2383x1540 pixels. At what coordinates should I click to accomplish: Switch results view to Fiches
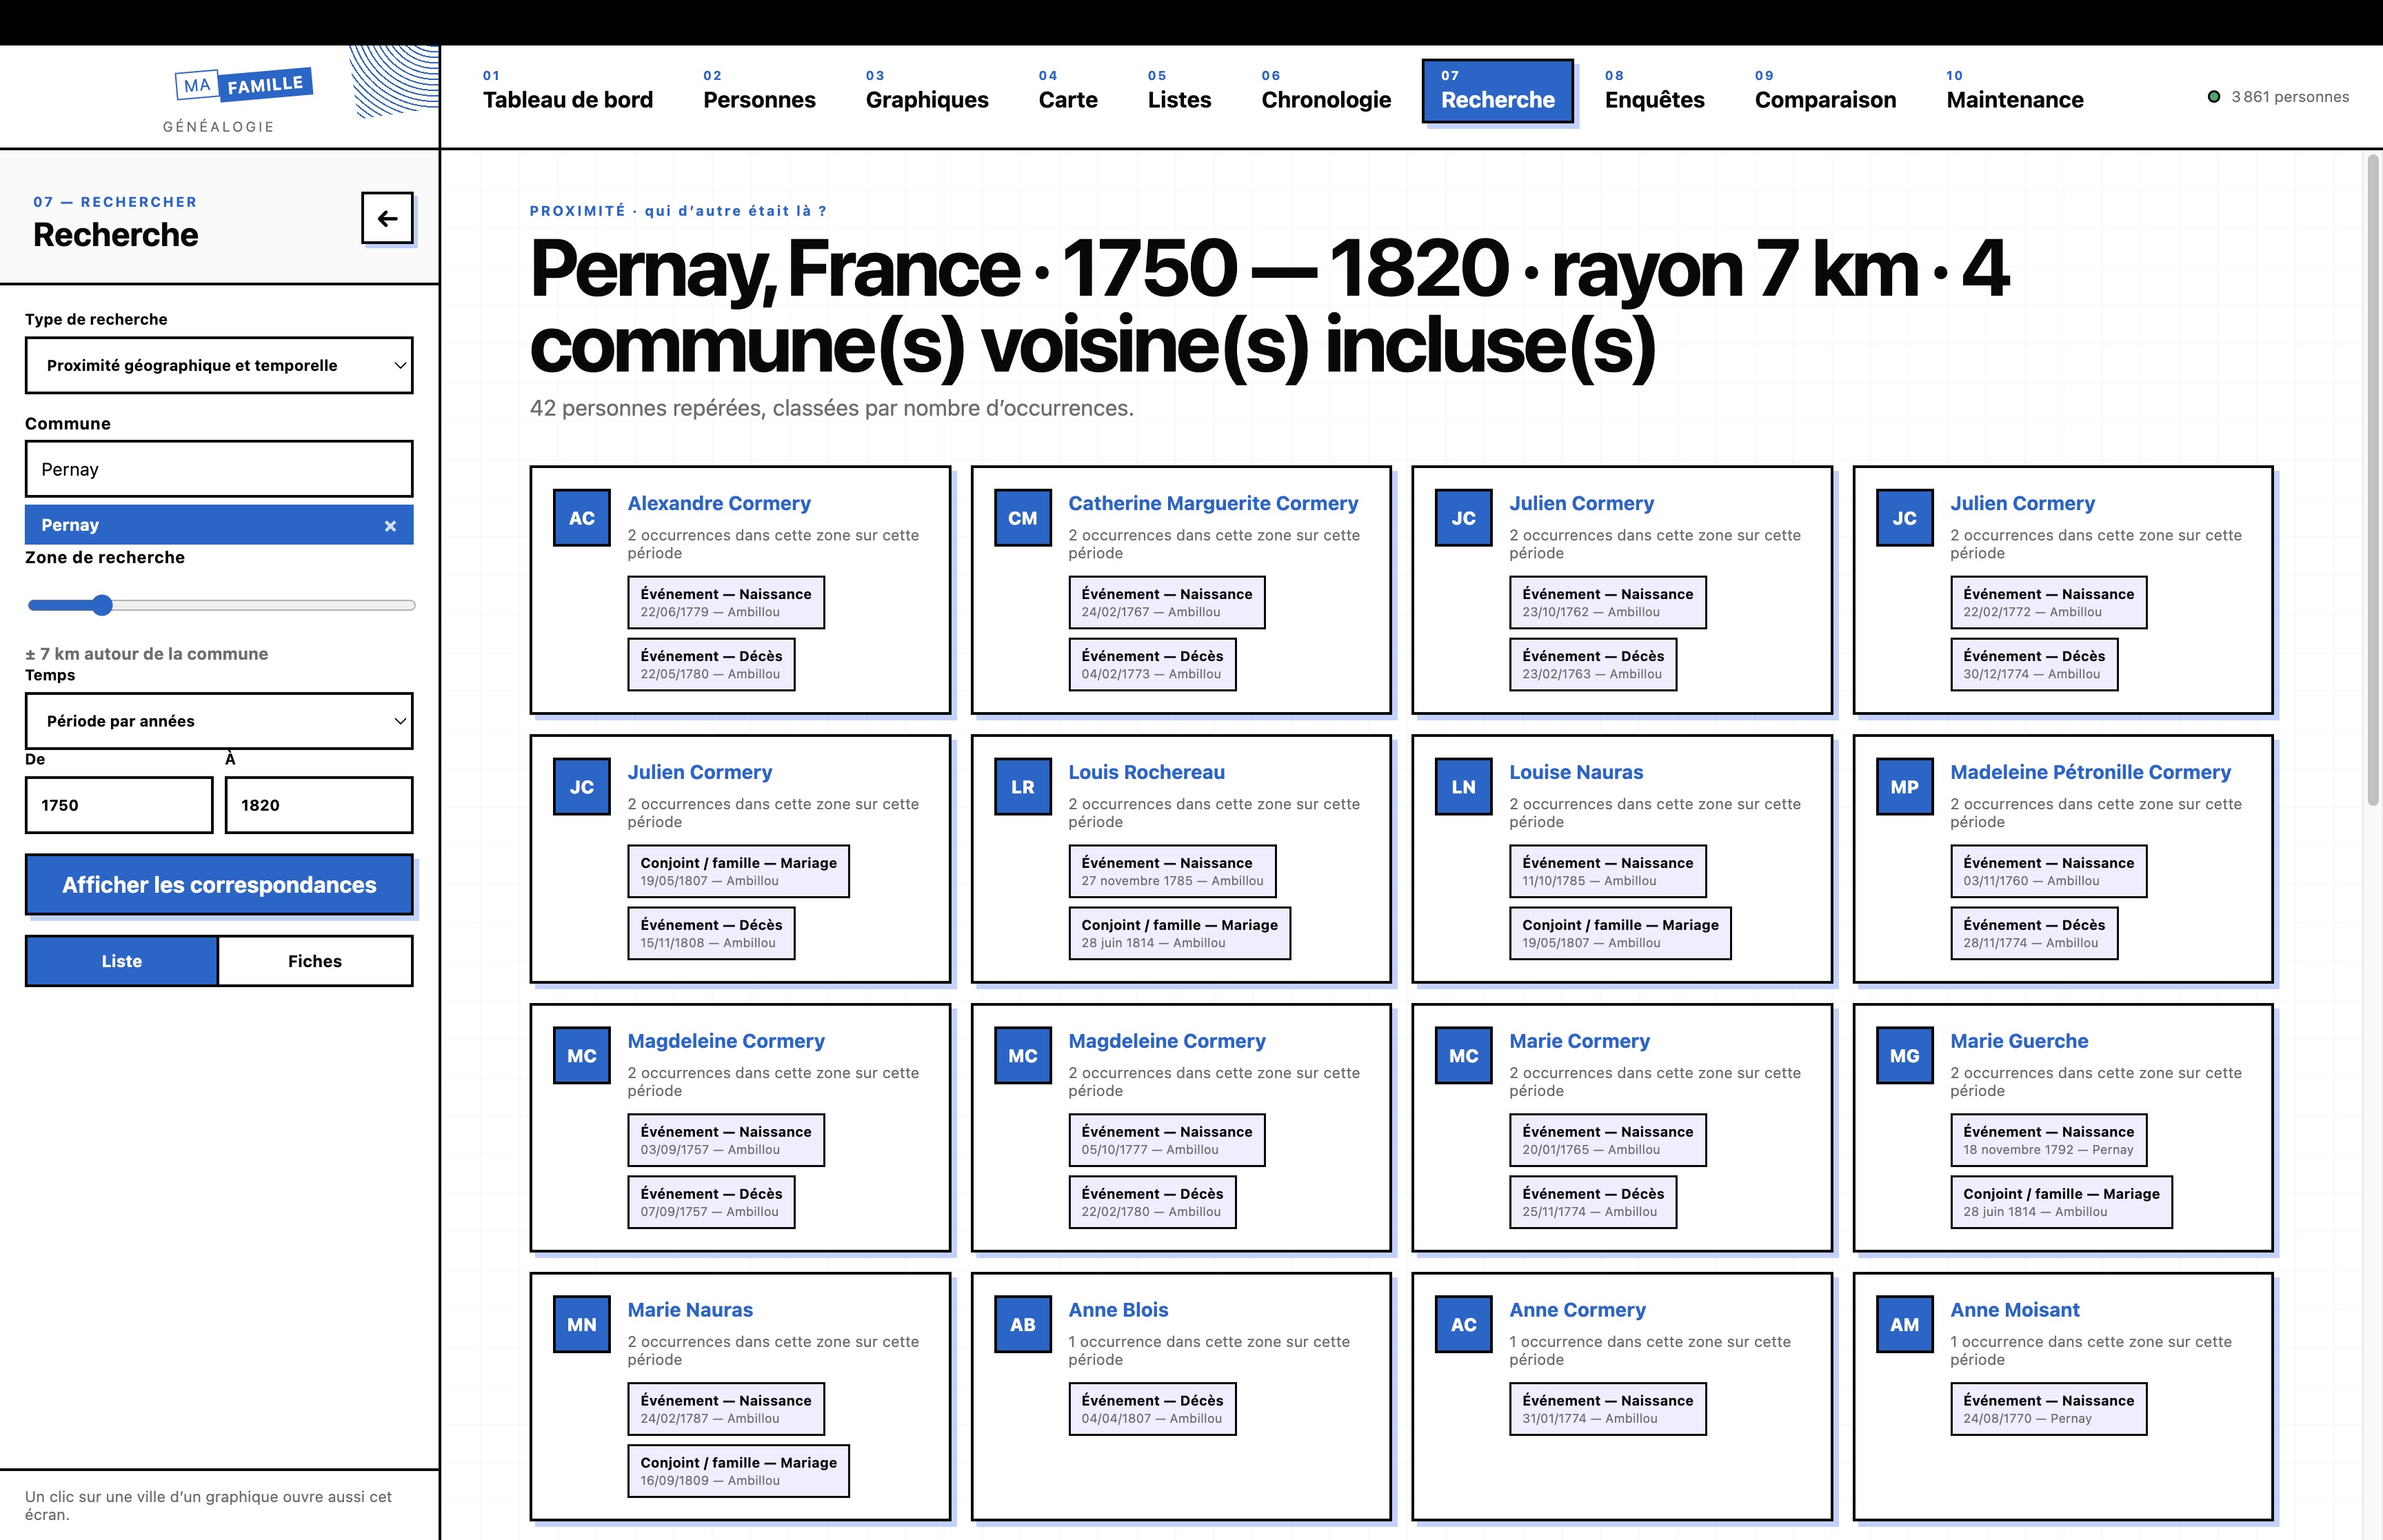[x=315, y=961]
